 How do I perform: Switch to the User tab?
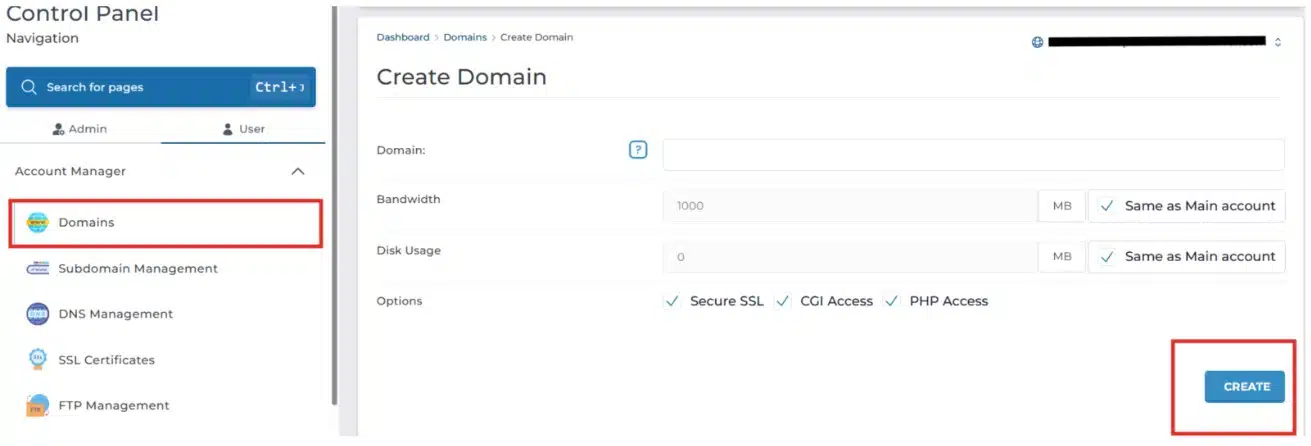tap(243, 129)
